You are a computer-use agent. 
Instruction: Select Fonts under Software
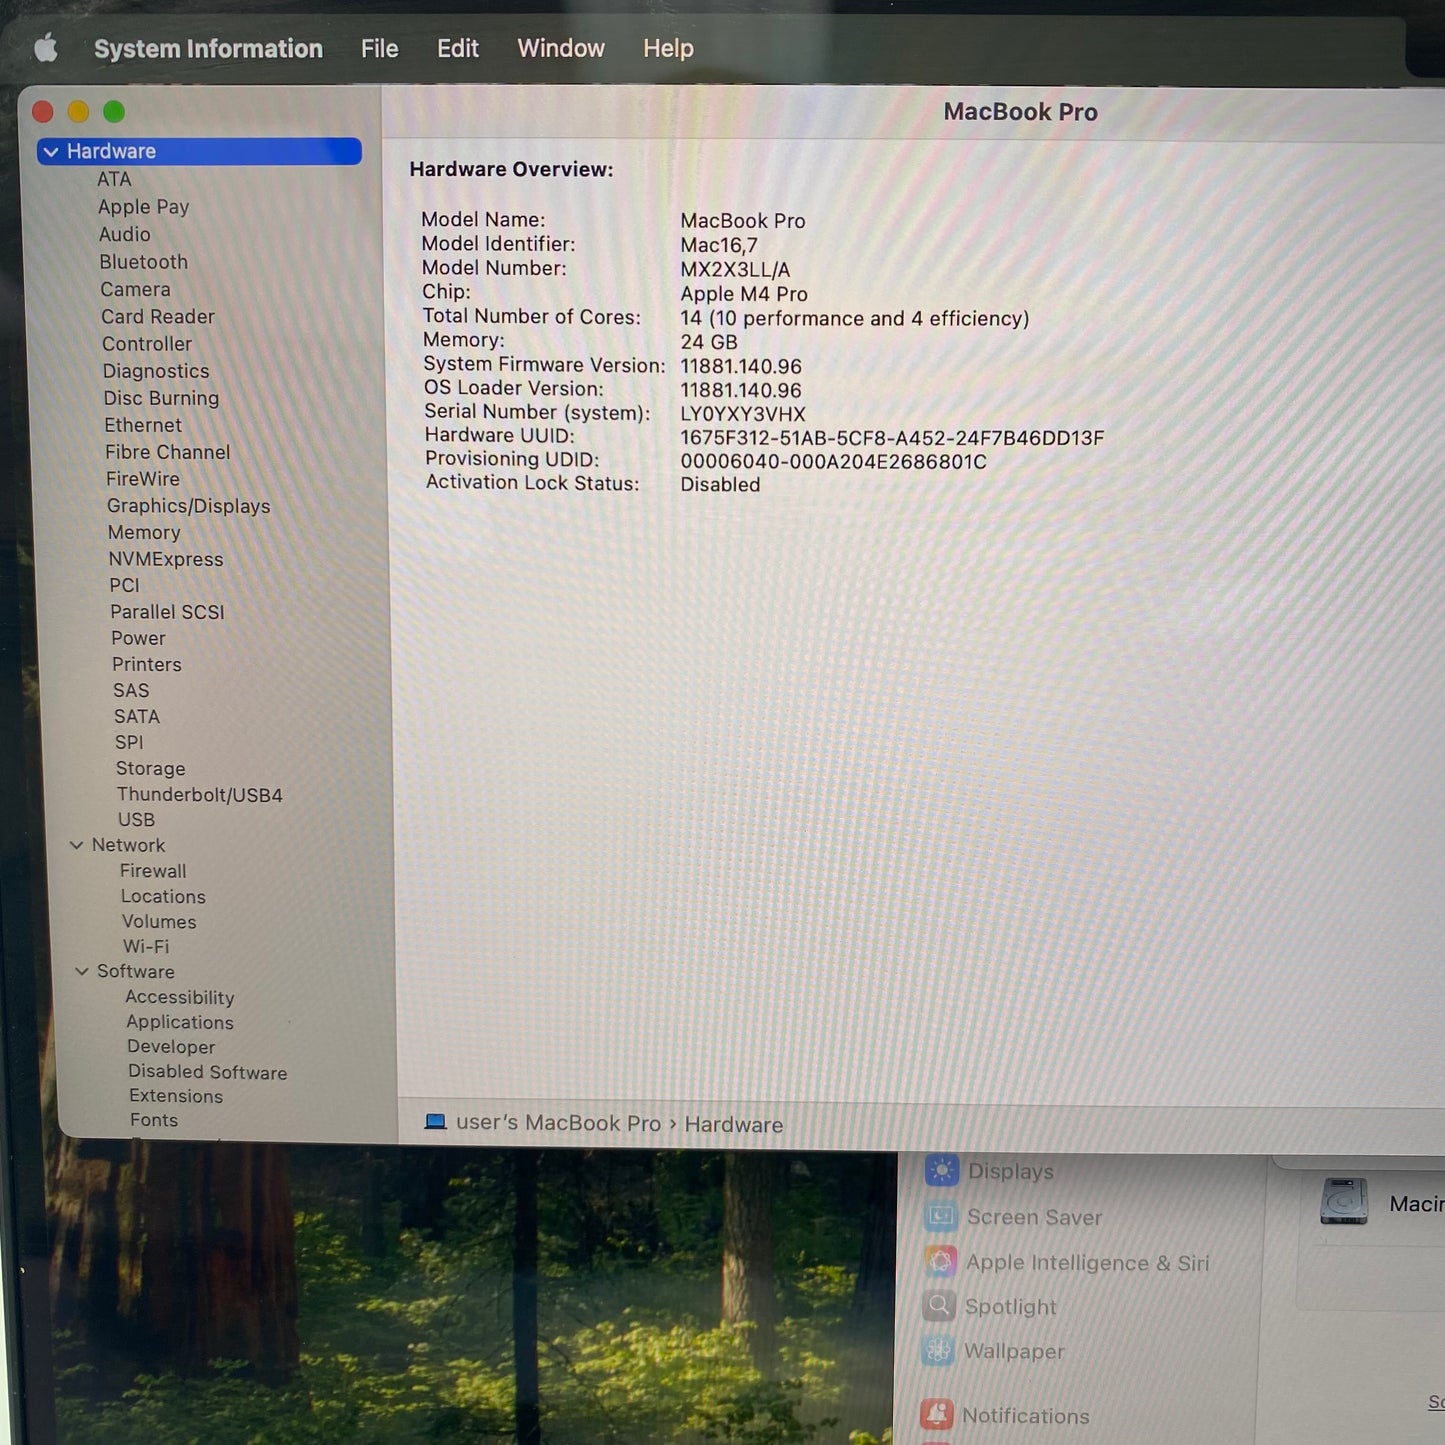(x=154, y=1120)
